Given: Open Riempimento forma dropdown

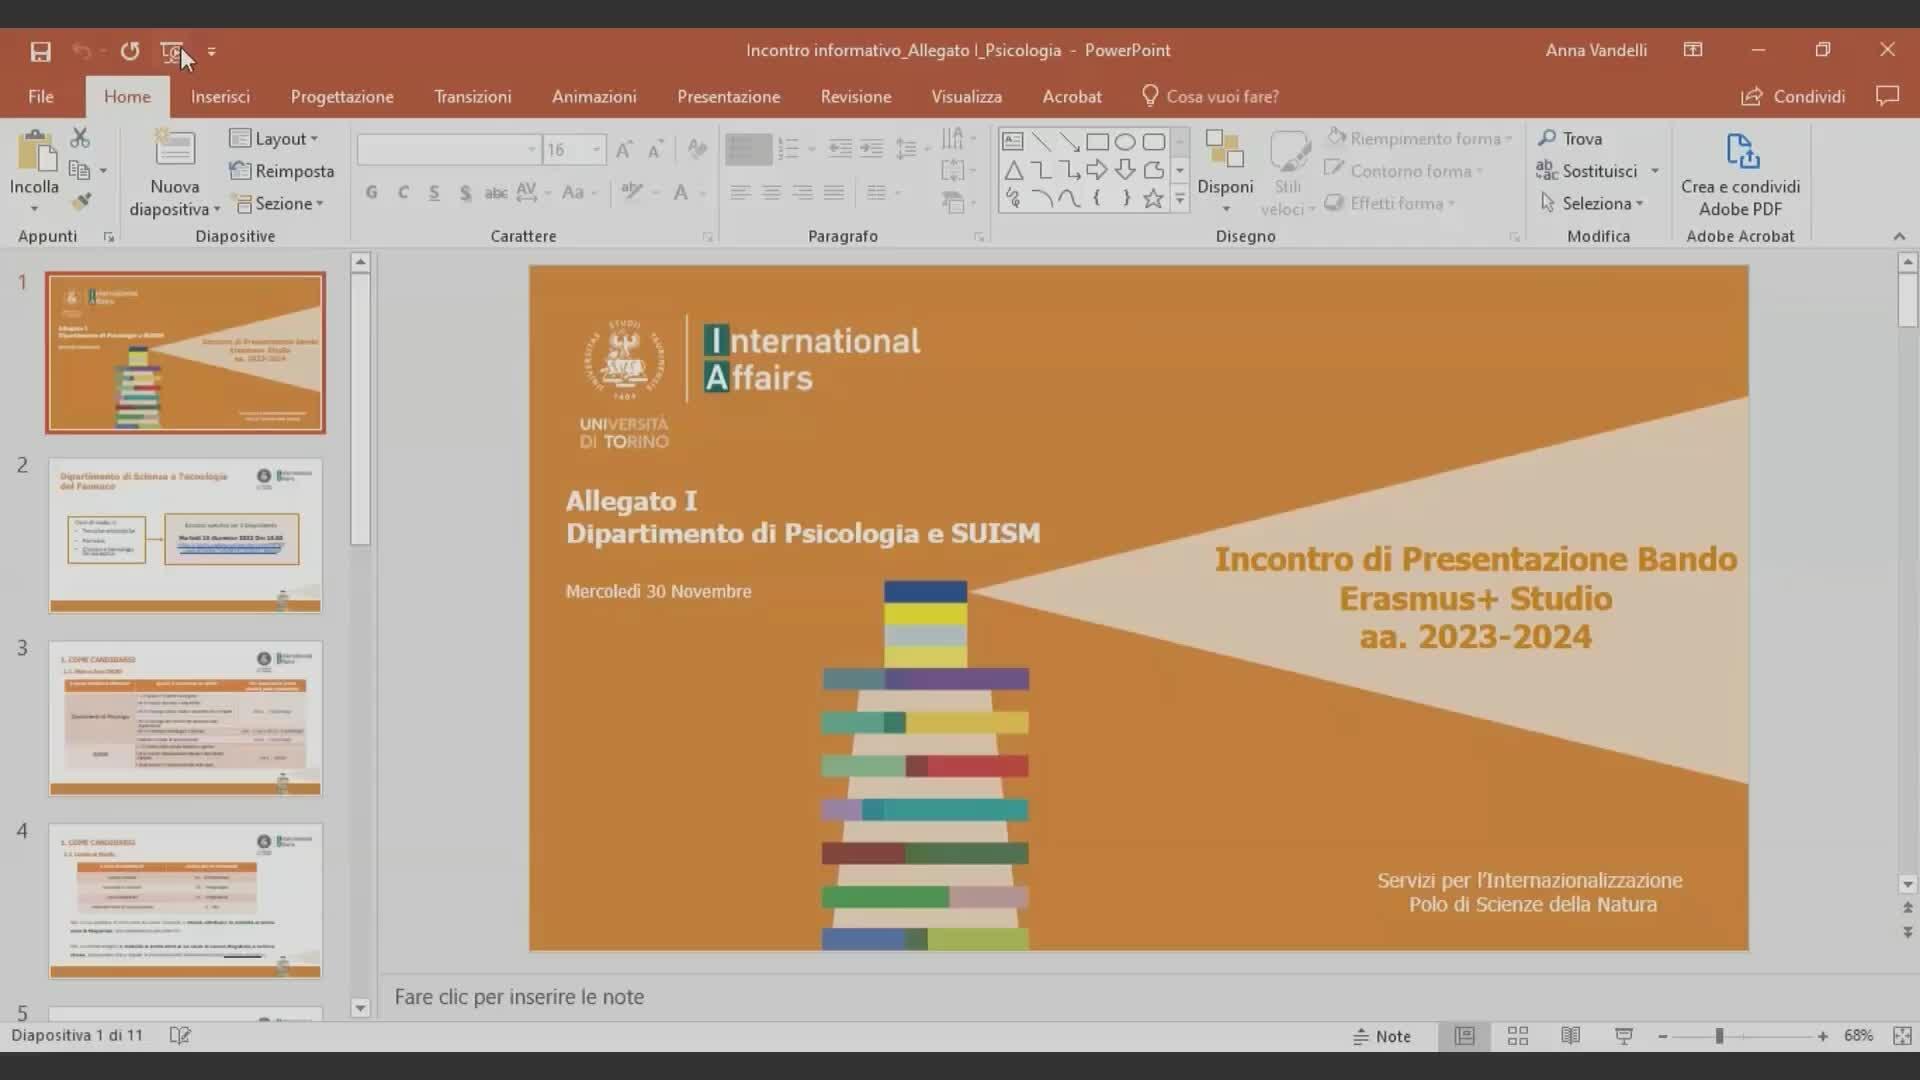Looking at the screenshot, I should click(x=1418, y=138).
